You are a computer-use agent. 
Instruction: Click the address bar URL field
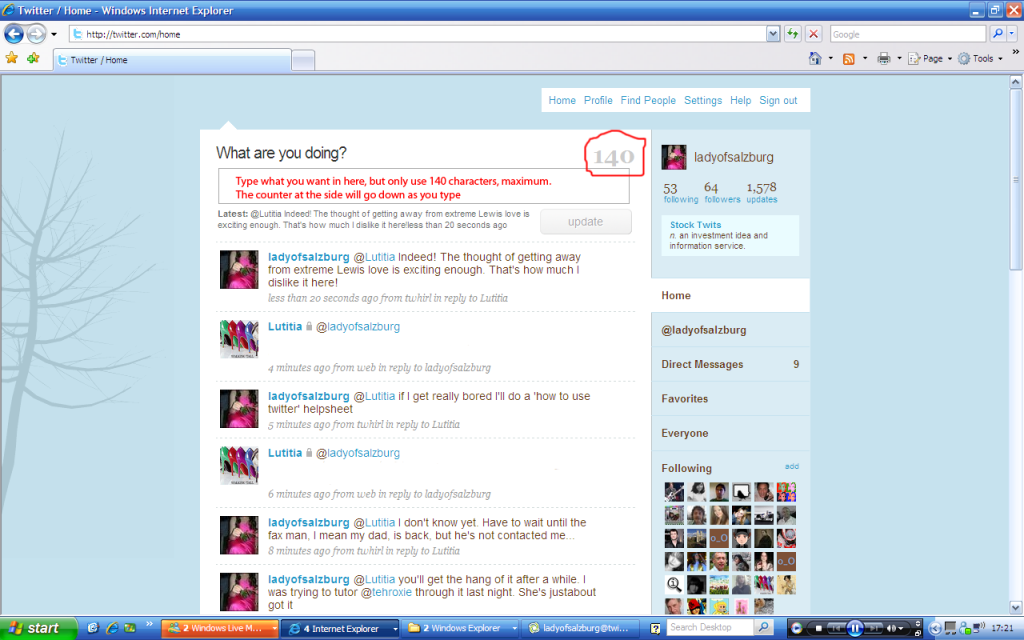417,34
